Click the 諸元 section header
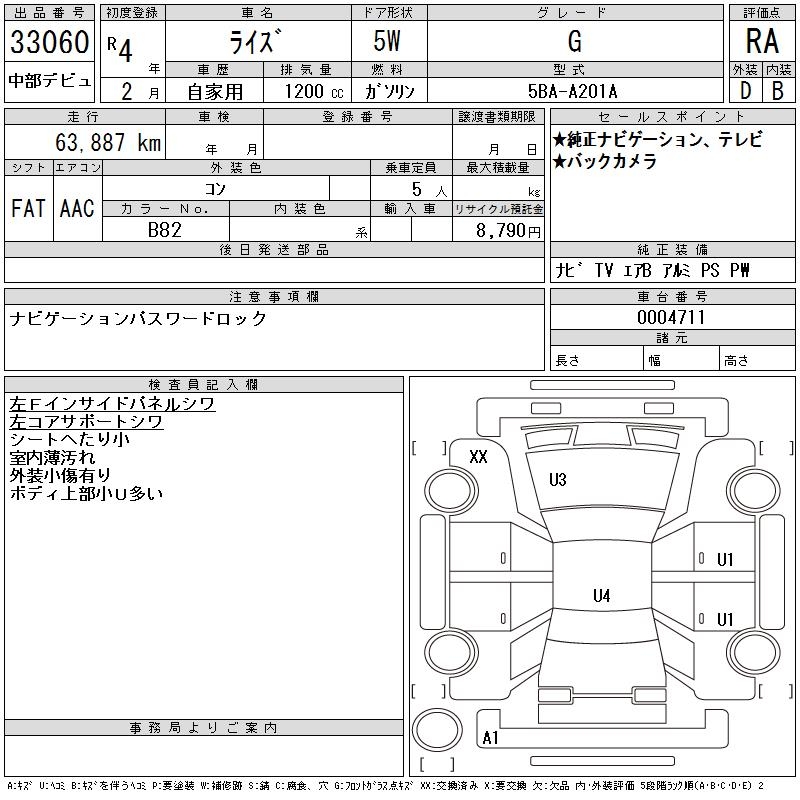This screenshot has height=800, width=800. click(672, 338)
